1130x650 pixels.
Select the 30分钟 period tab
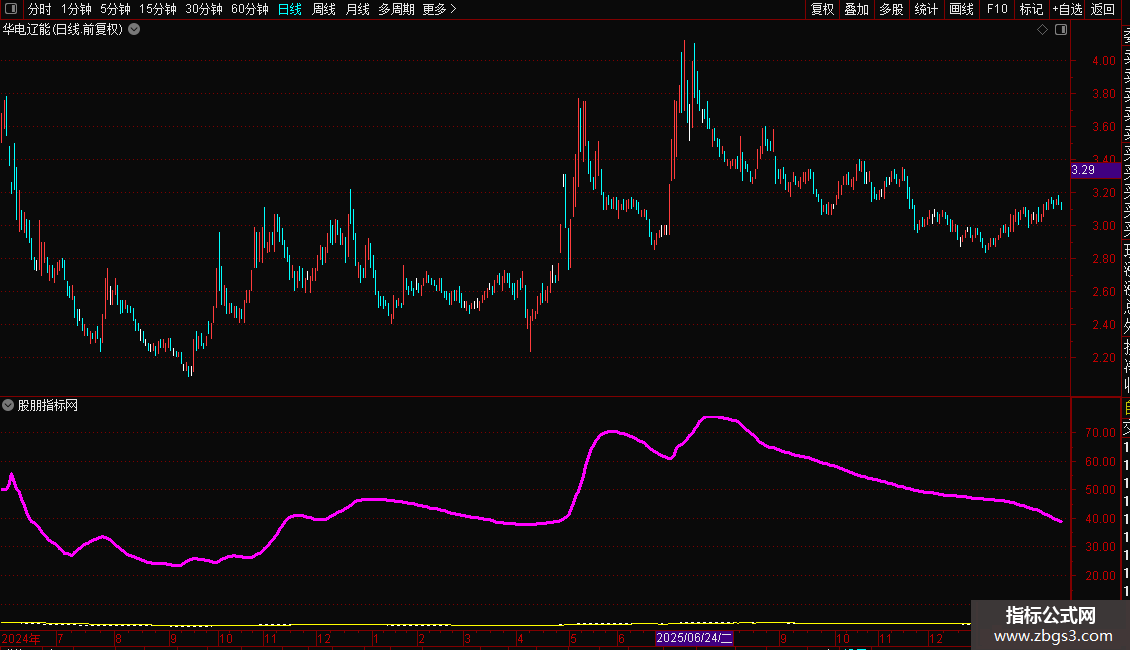click(x=204, y=9)
